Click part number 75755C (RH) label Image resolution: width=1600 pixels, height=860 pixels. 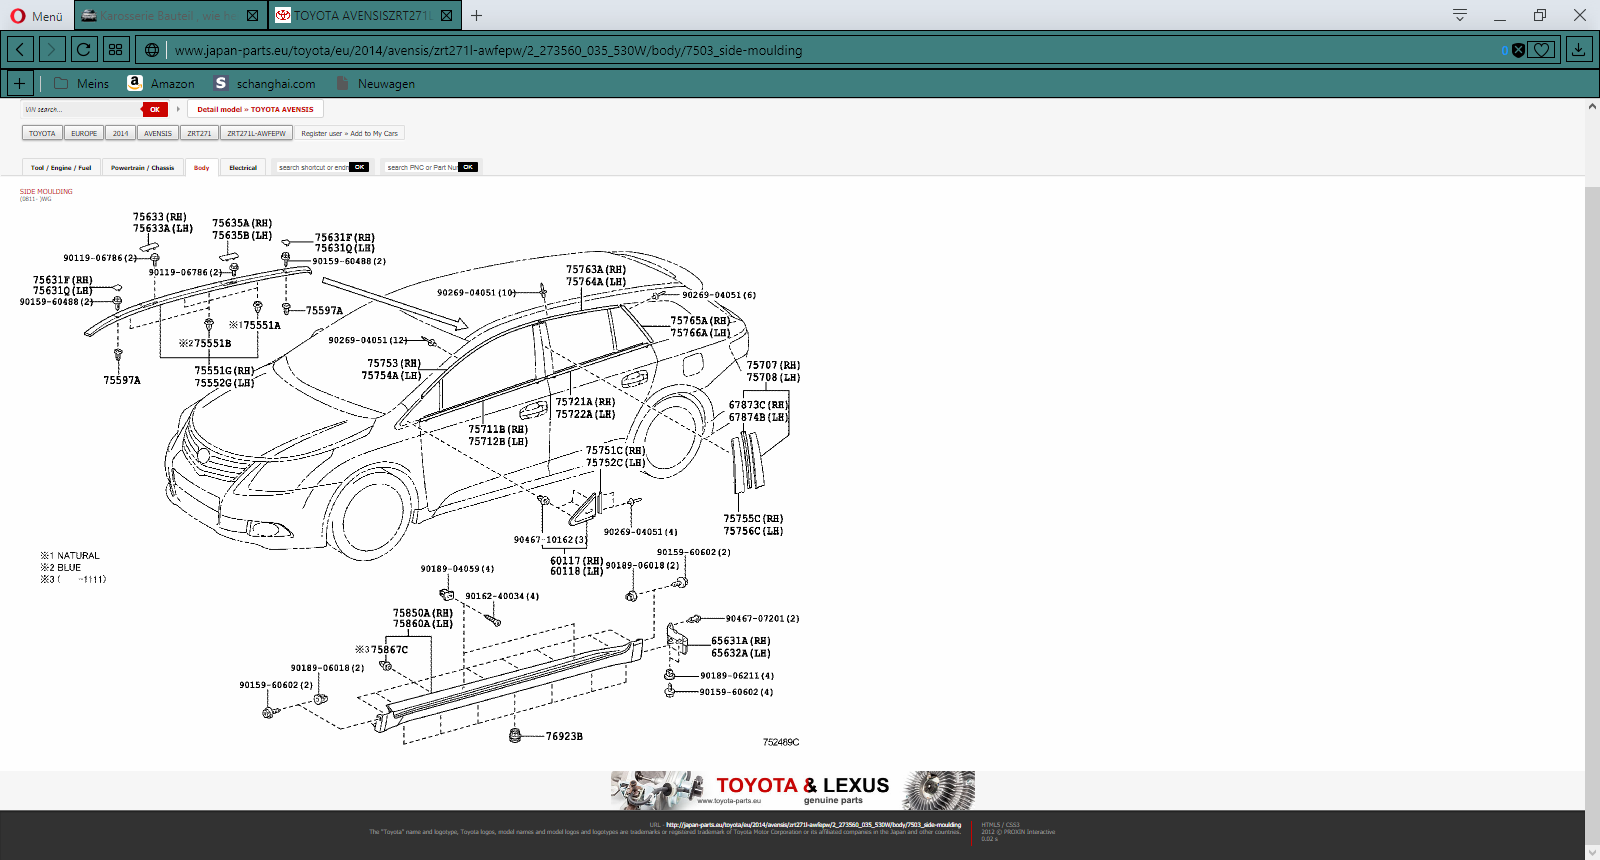[753, 519]
